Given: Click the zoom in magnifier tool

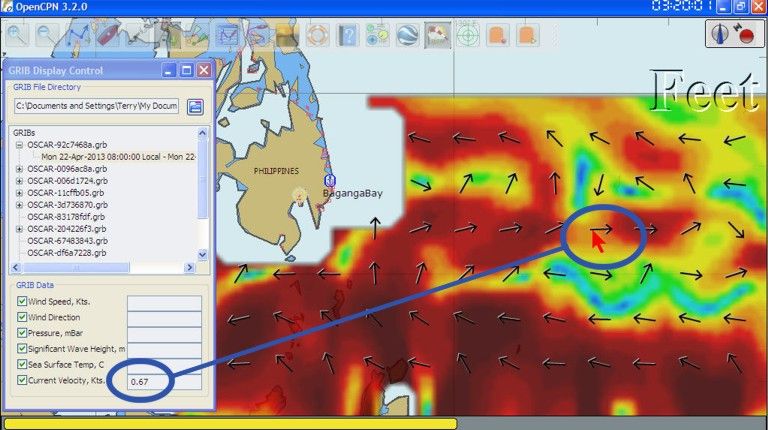Looking at the screenshot, I should (x=17, y=35).
